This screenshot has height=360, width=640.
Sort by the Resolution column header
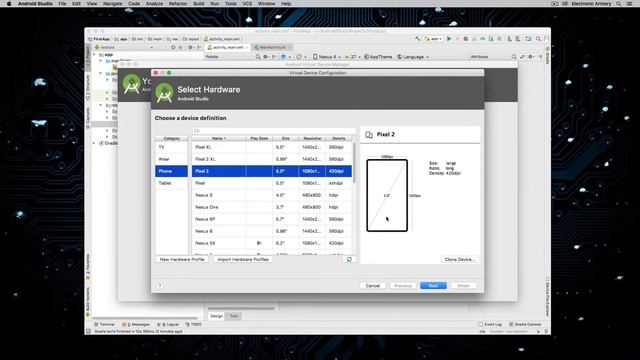(x=312, y=138)
